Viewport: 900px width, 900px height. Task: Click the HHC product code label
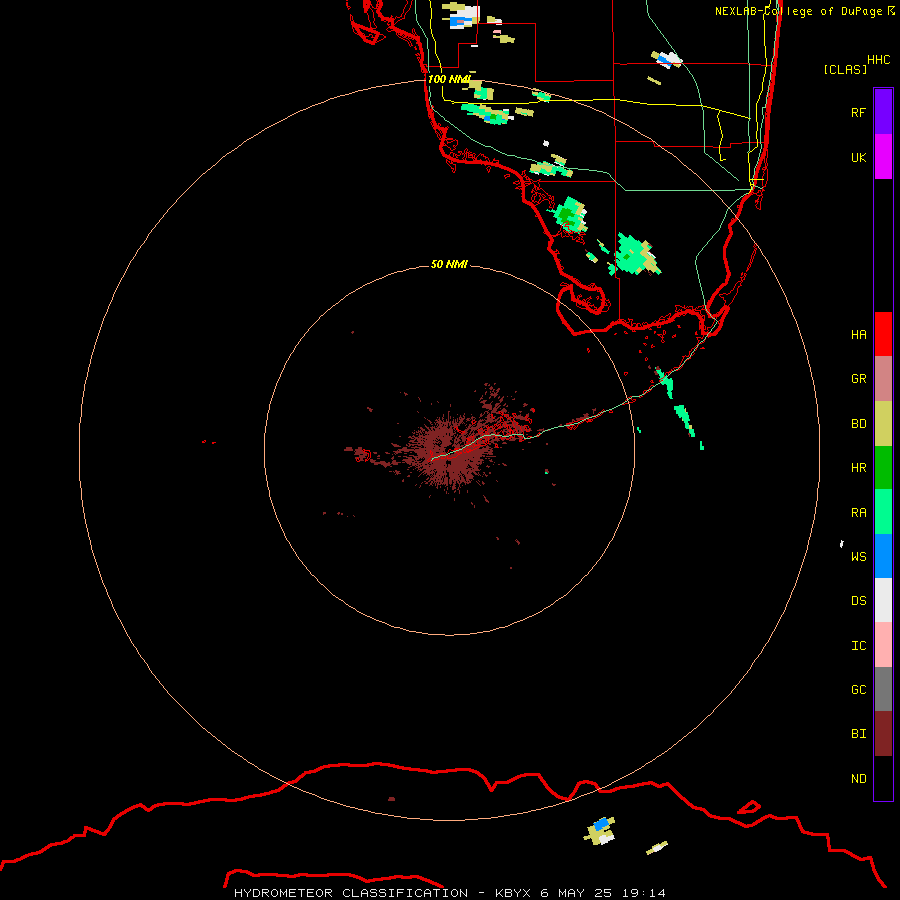point(878,60)
